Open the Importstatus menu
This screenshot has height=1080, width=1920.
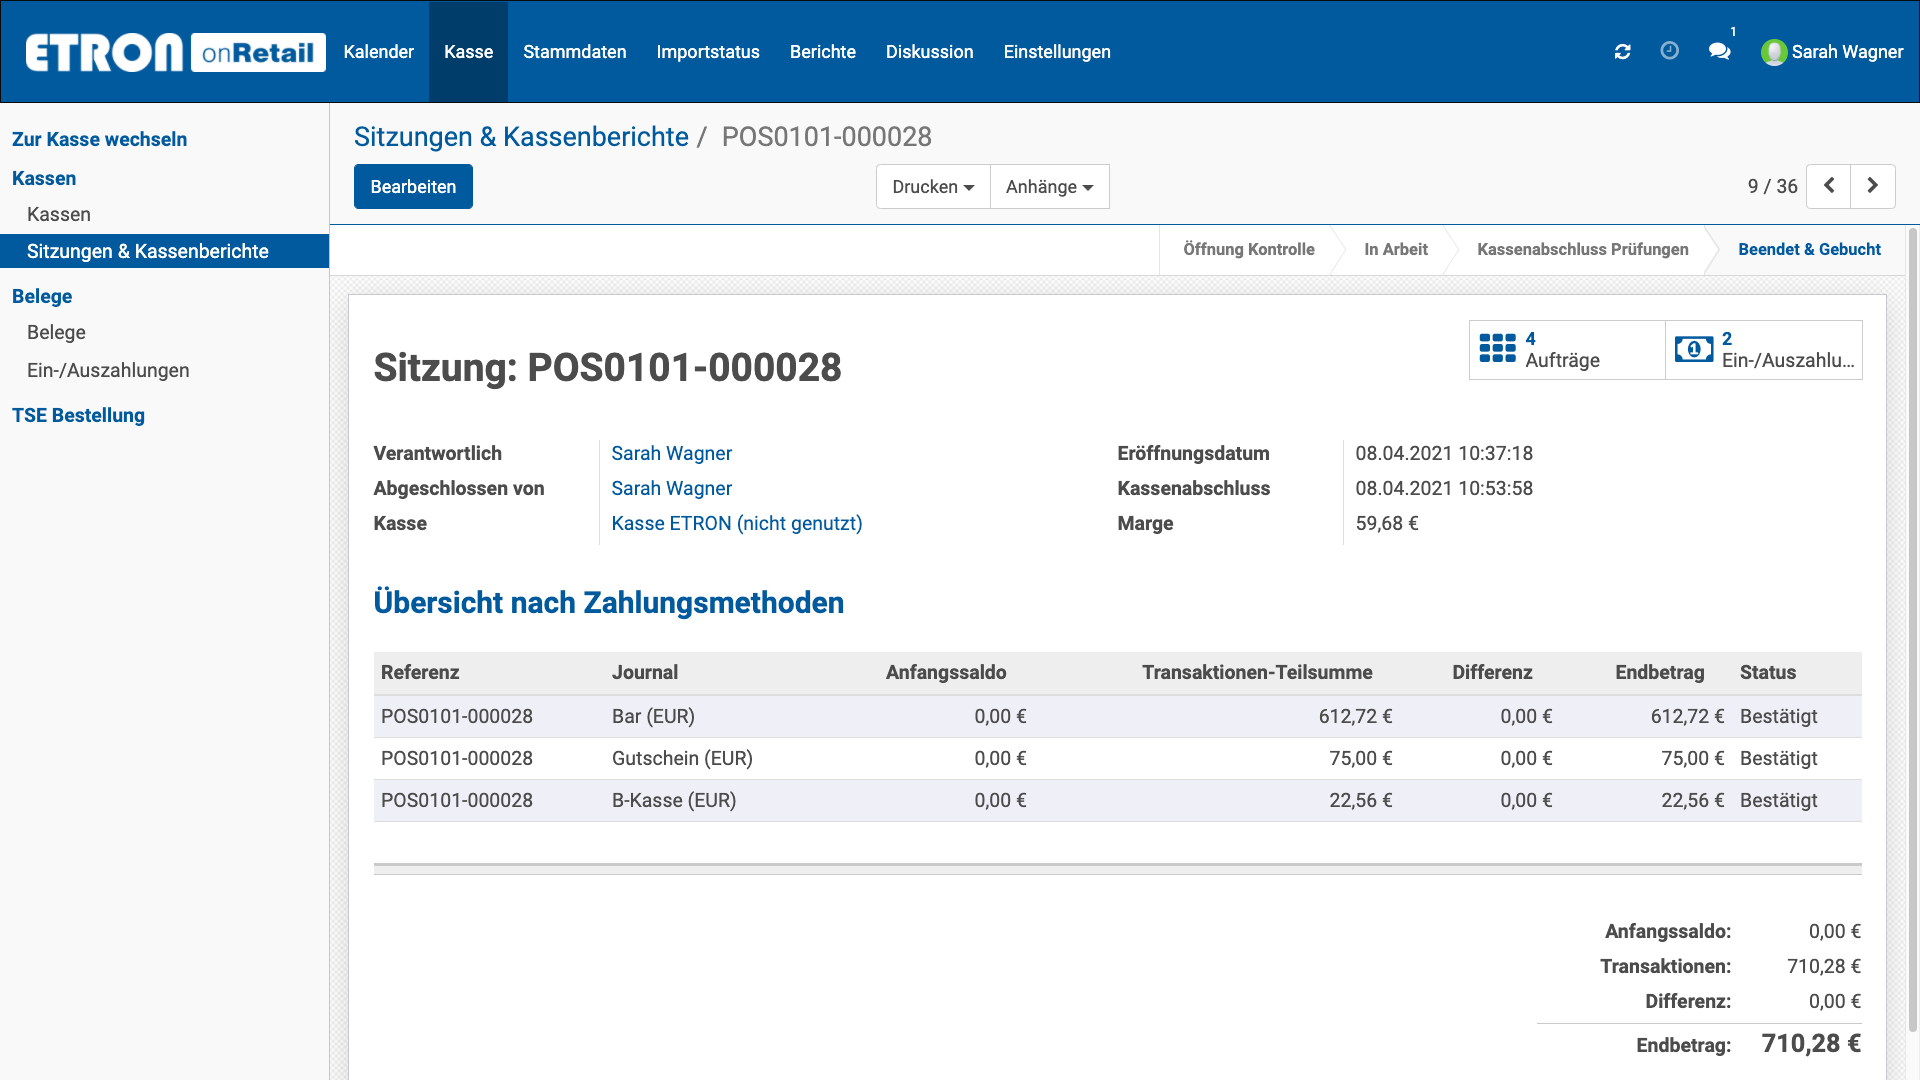708,52
